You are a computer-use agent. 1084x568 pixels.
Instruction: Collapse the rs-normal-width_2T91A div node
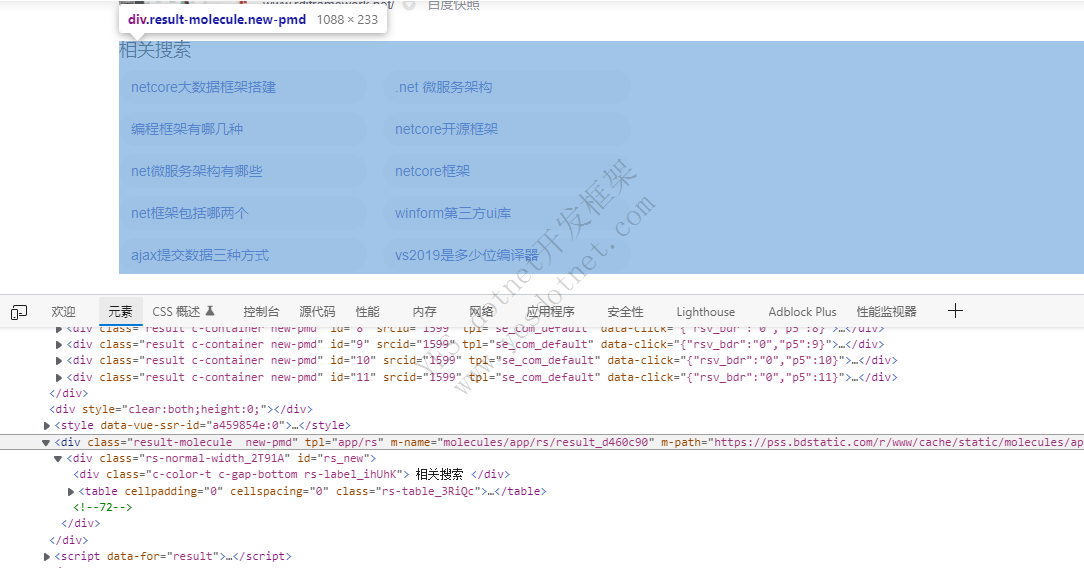tap(58, 459)
